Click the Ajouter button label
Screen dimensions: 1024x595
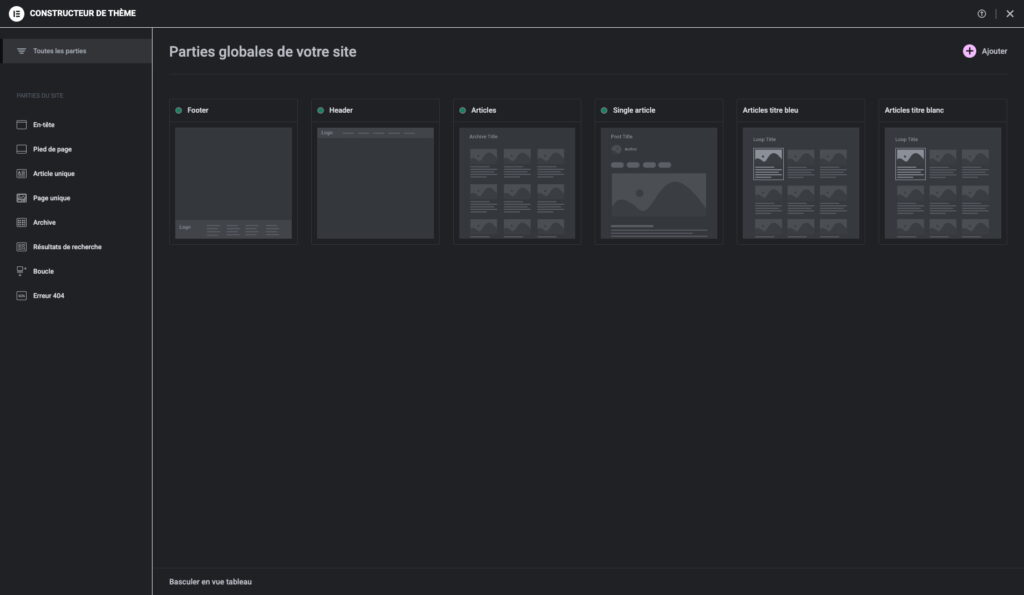pos(994,51)
